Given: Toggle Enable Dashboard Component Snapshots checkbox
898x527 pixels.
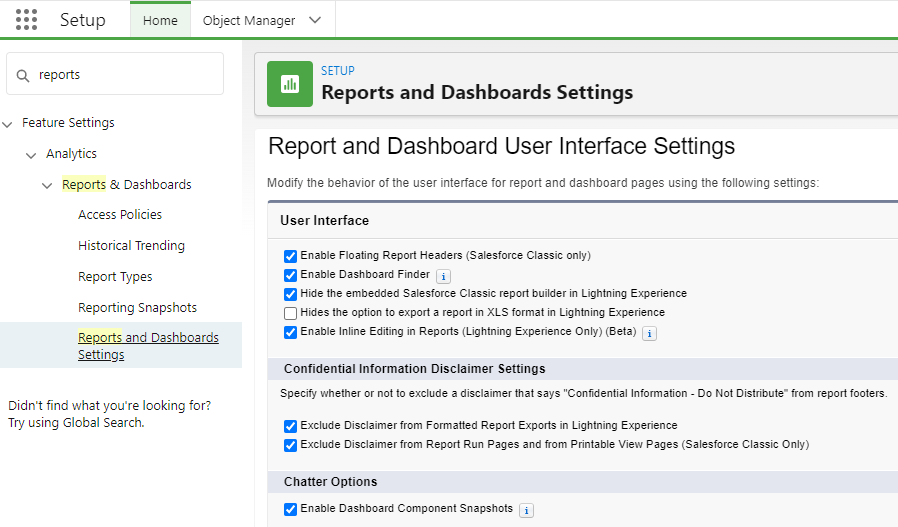Looking at the screenshot, I should (290, 509).
